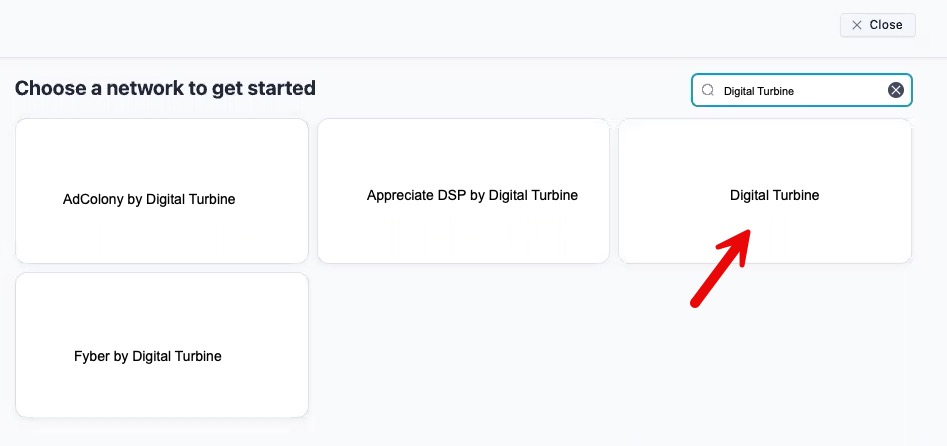Click the blank space between heading and search box

click(x=503, y=89)
